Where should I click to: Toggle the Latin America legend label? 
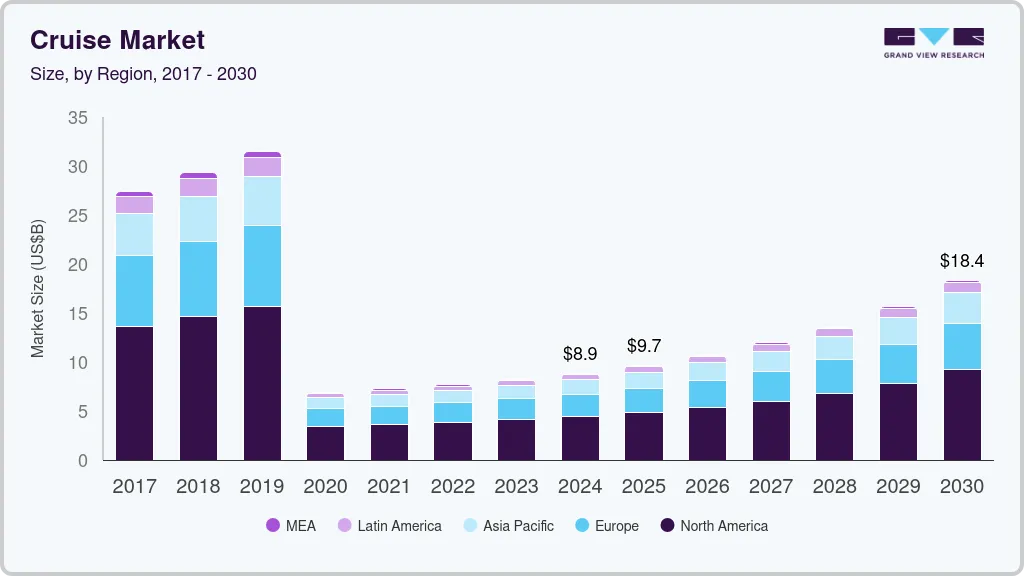click(x=399, y=525)
